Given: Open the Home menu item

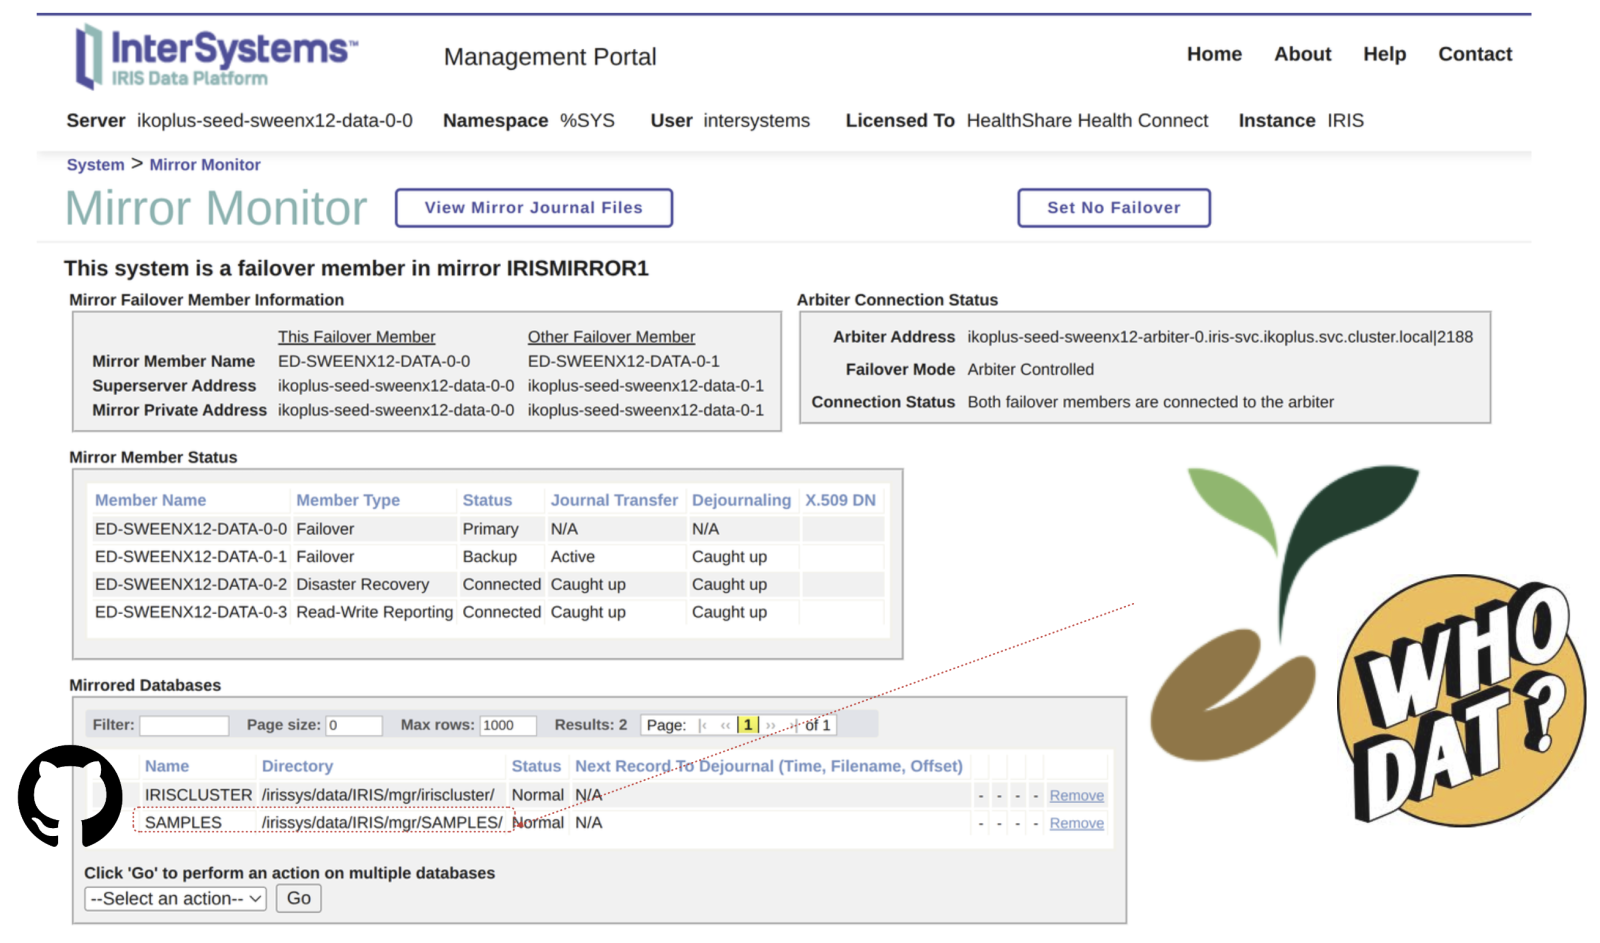Looking at the screenshot, I should [x=1214, y=54].
